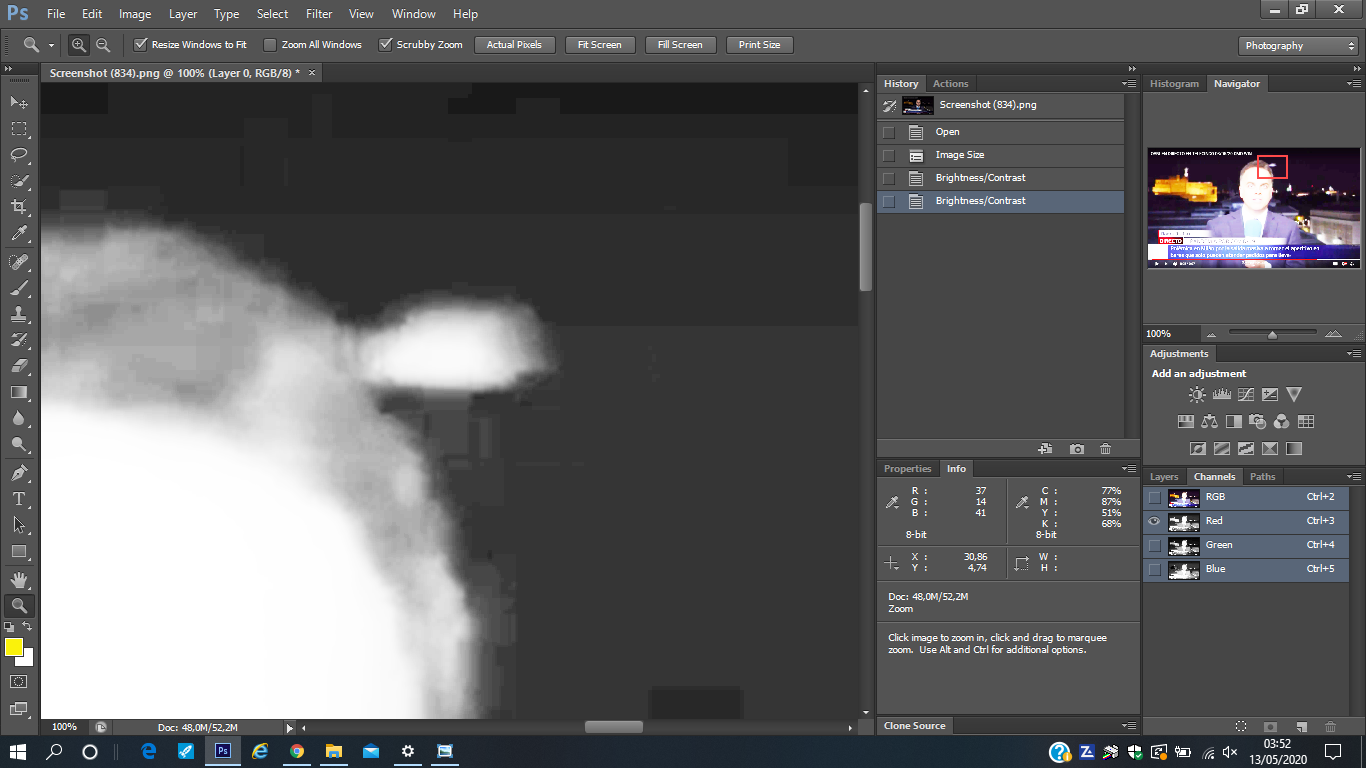Select the Hand tool
1366x768 pixels.
[19, 579]
